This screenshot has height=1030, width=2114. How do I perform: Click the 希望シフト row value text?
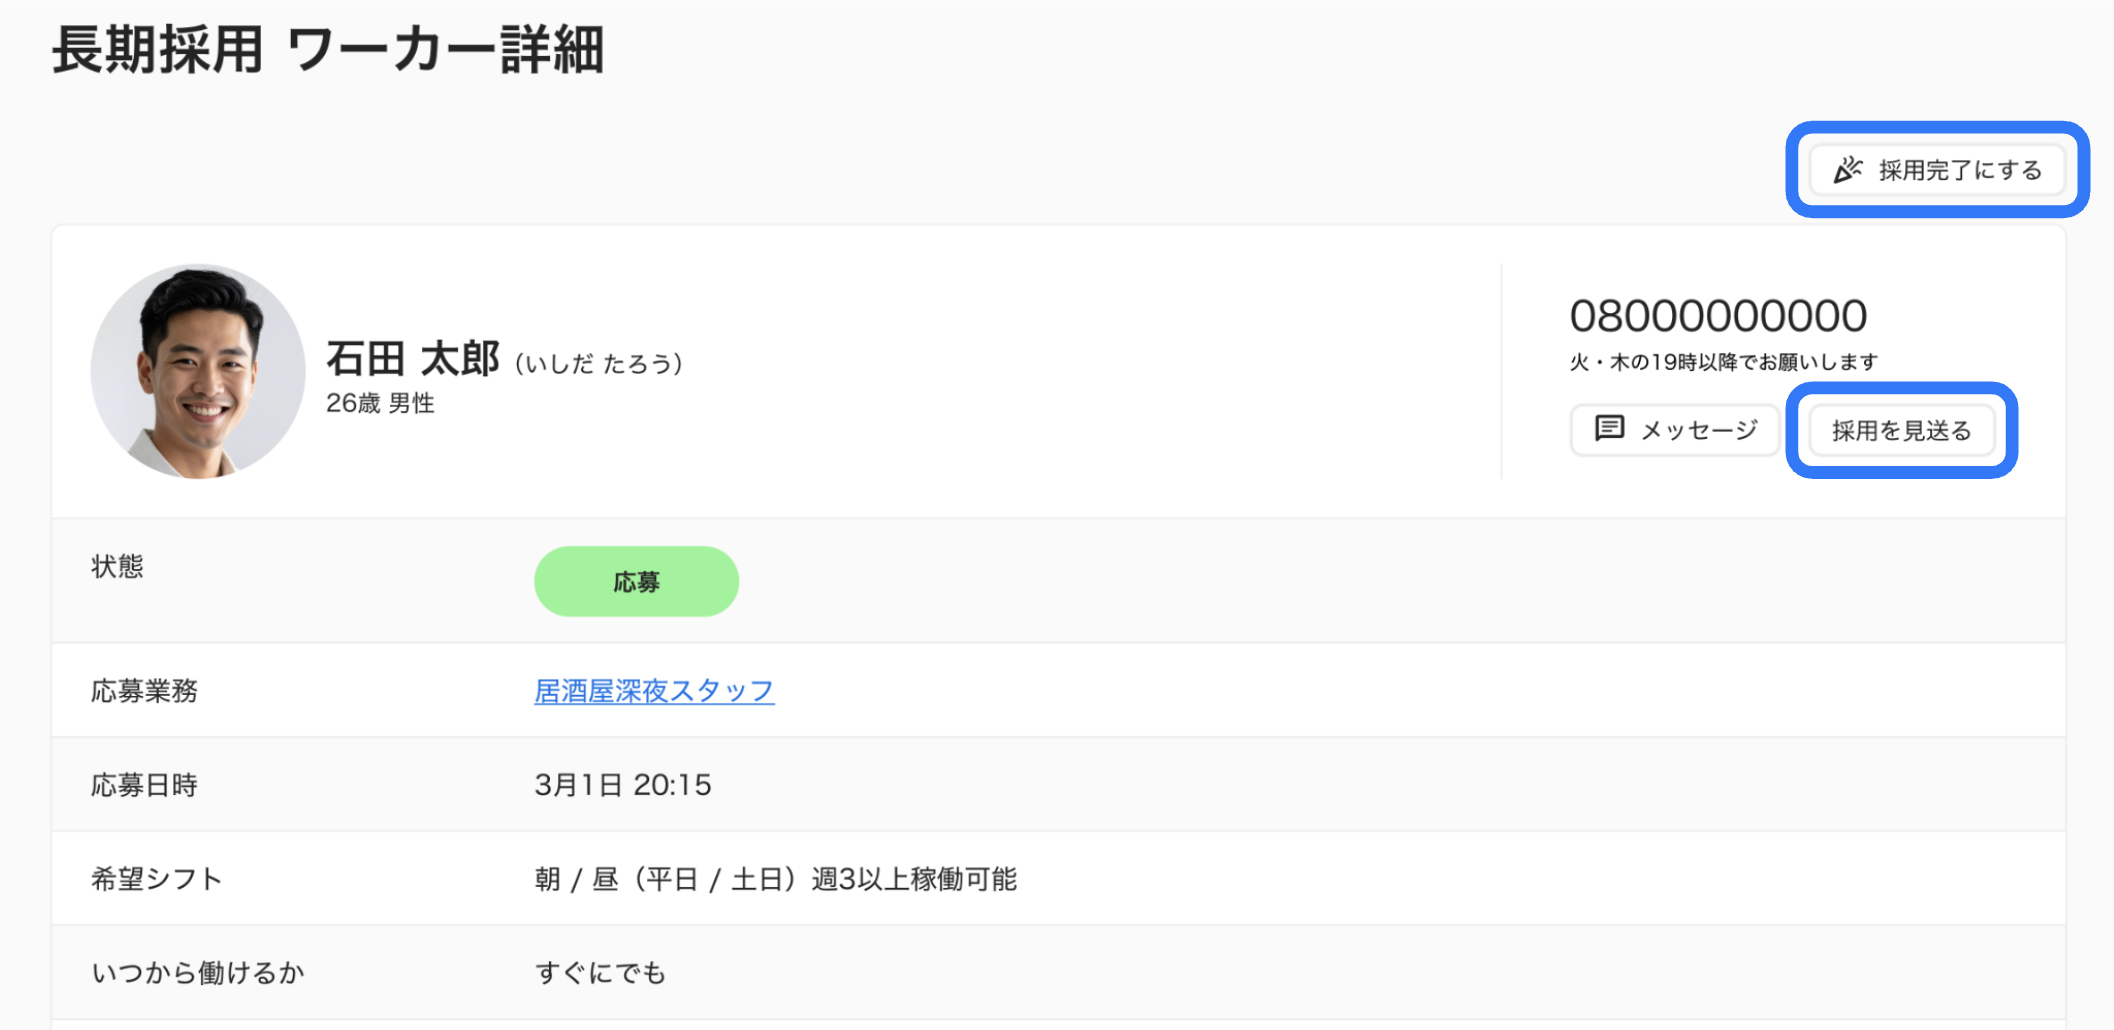tap(775, 879)
